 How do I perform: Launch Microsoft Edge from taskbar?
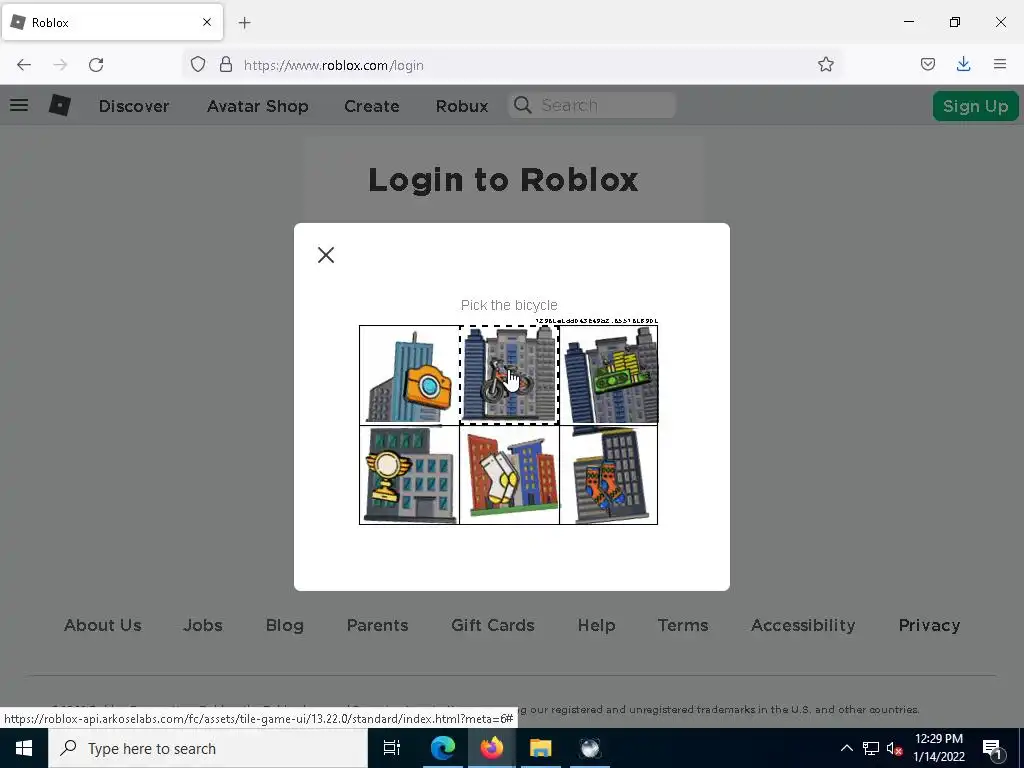click(442, 748)
